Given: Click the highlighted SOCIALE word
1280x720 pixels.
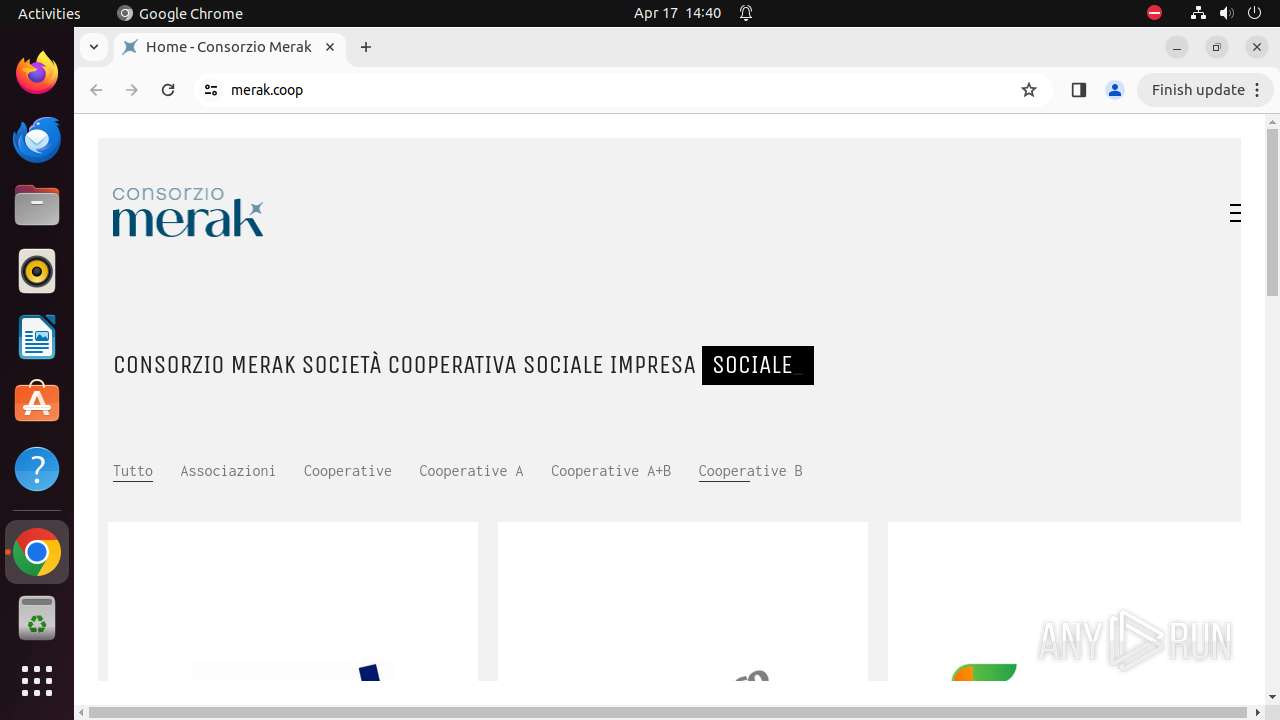Looking at the screenshot, I should point(758,365).
